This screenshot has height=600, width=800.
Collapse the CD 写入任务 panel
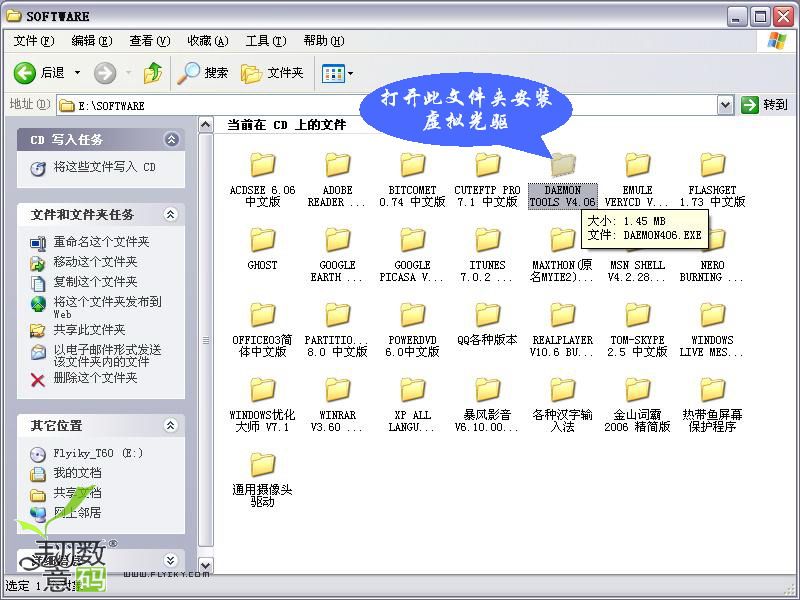coord(171,139)
